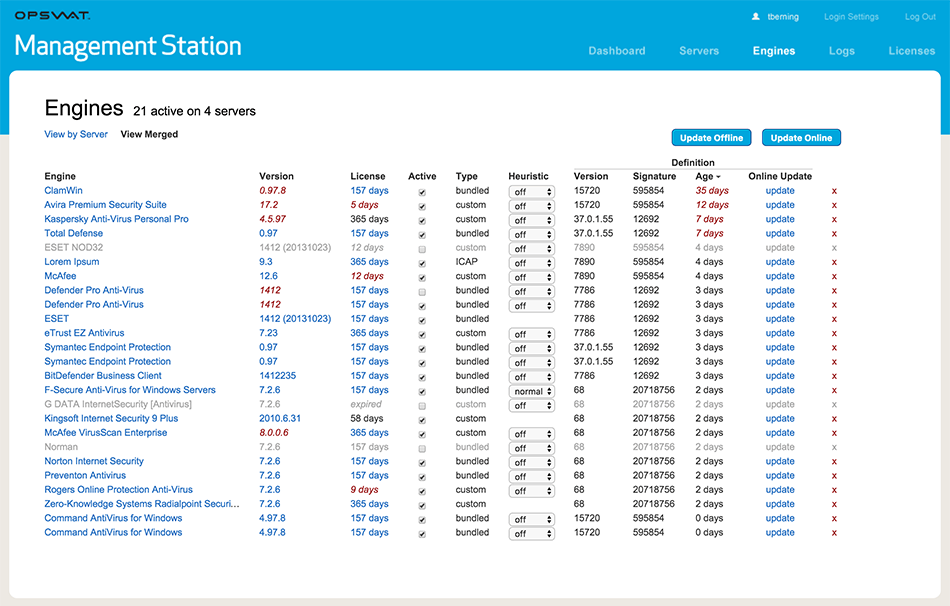Viewport: 950px width, 606px height.
Task: Click the OPSWAT logo
Action: coord(53,15)
